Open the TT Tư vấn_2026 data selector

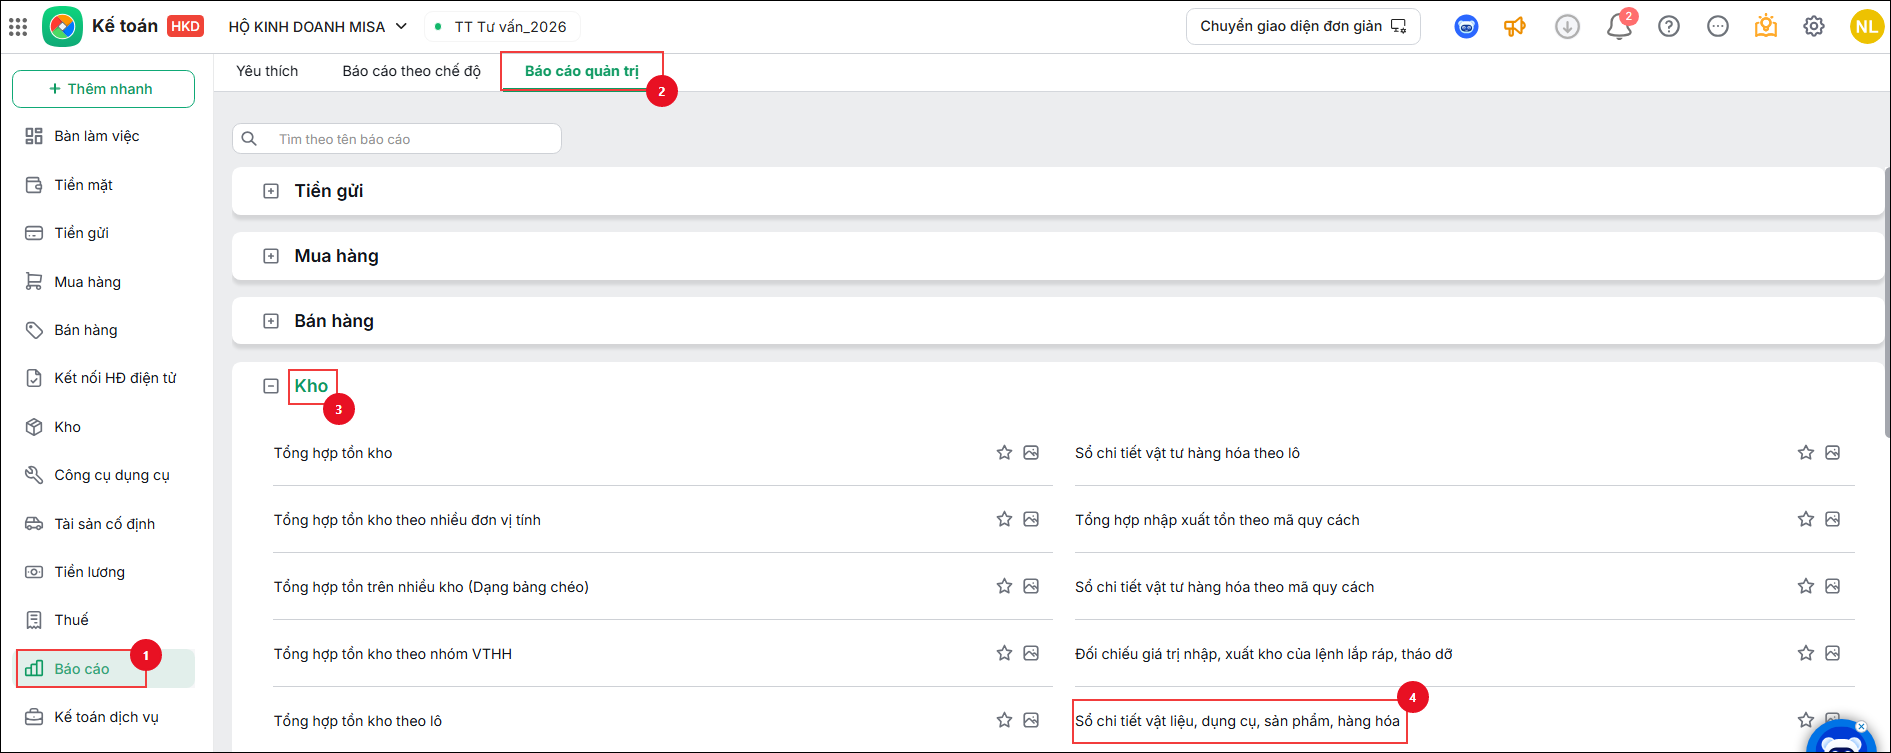click(x=503, y=27)
